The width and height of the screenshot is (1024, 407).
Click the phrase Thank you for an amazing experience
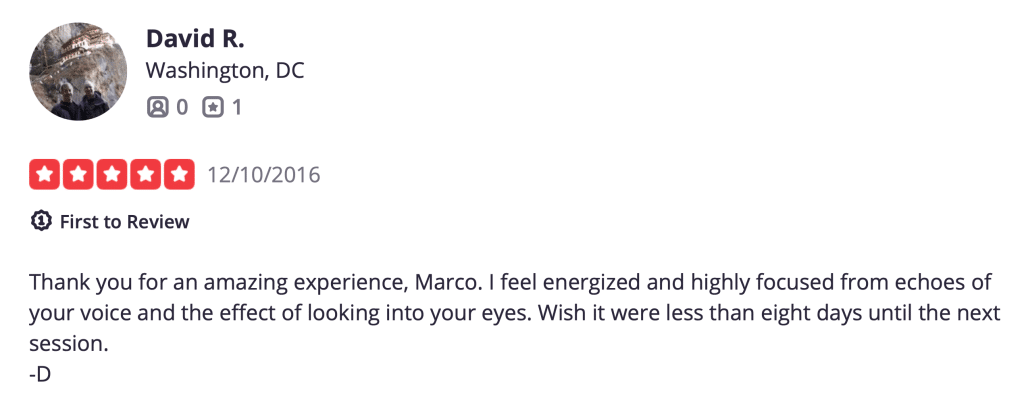point(217,284)
